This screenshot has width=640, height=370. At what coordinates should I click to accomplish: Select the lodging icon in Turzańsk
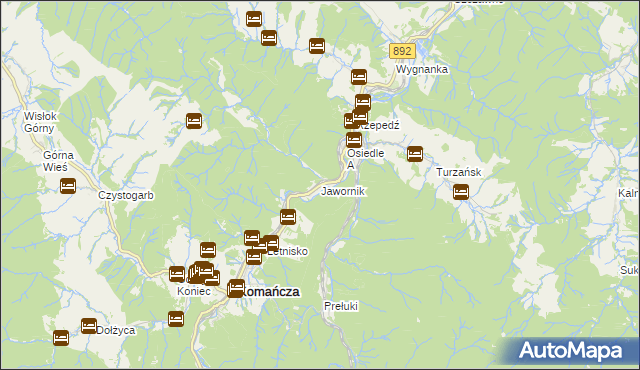point(460,192)
